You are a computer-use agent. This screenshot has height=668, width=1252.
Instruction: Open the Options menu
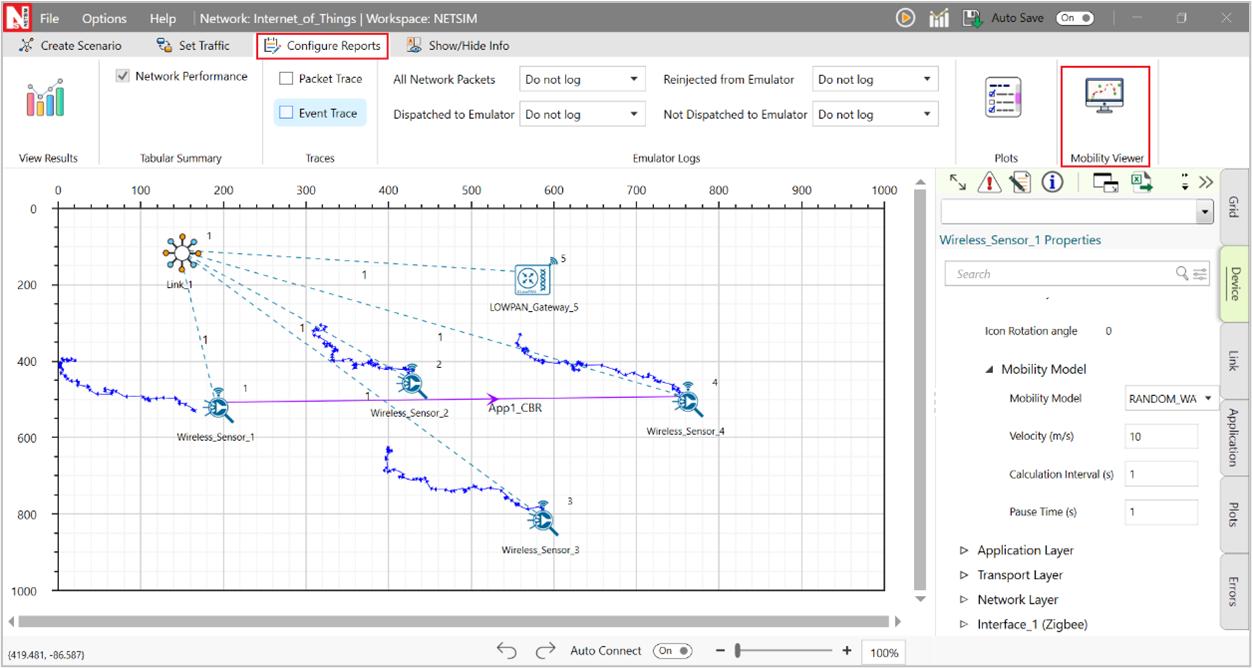click(104, 18)
